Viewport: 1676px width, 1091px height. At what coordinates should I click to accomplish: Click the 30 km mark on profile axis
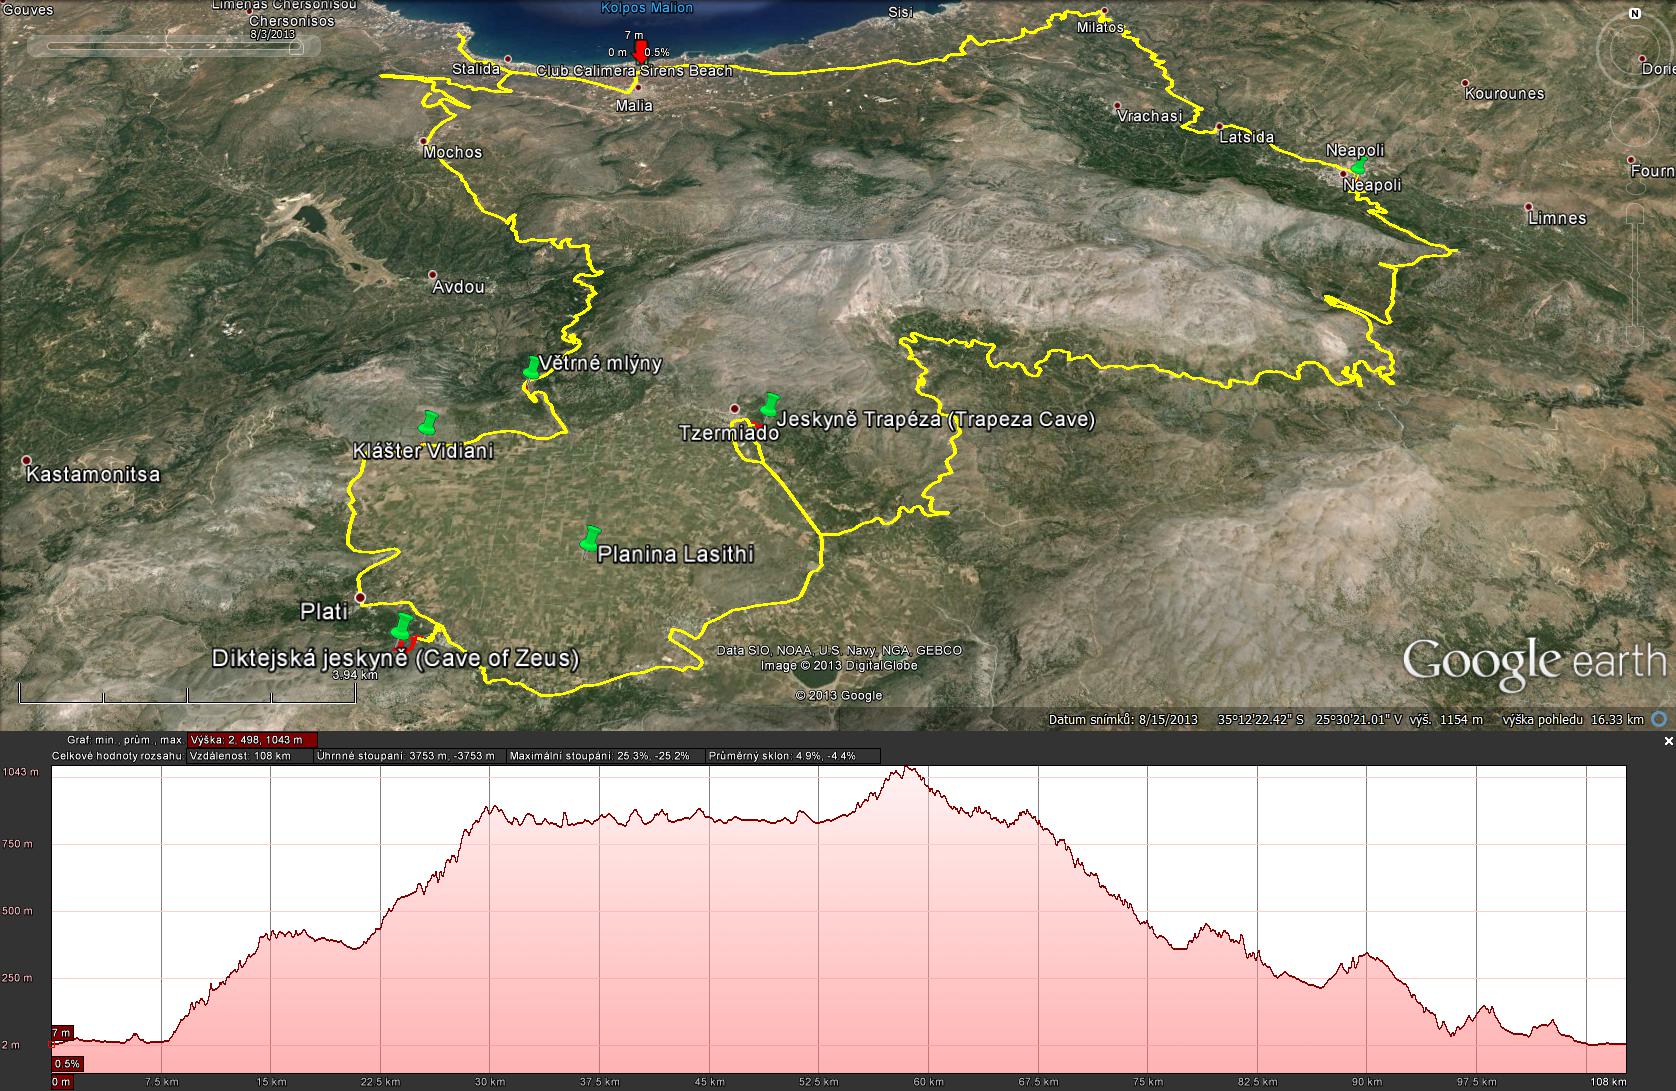[x=490, y=1082]
